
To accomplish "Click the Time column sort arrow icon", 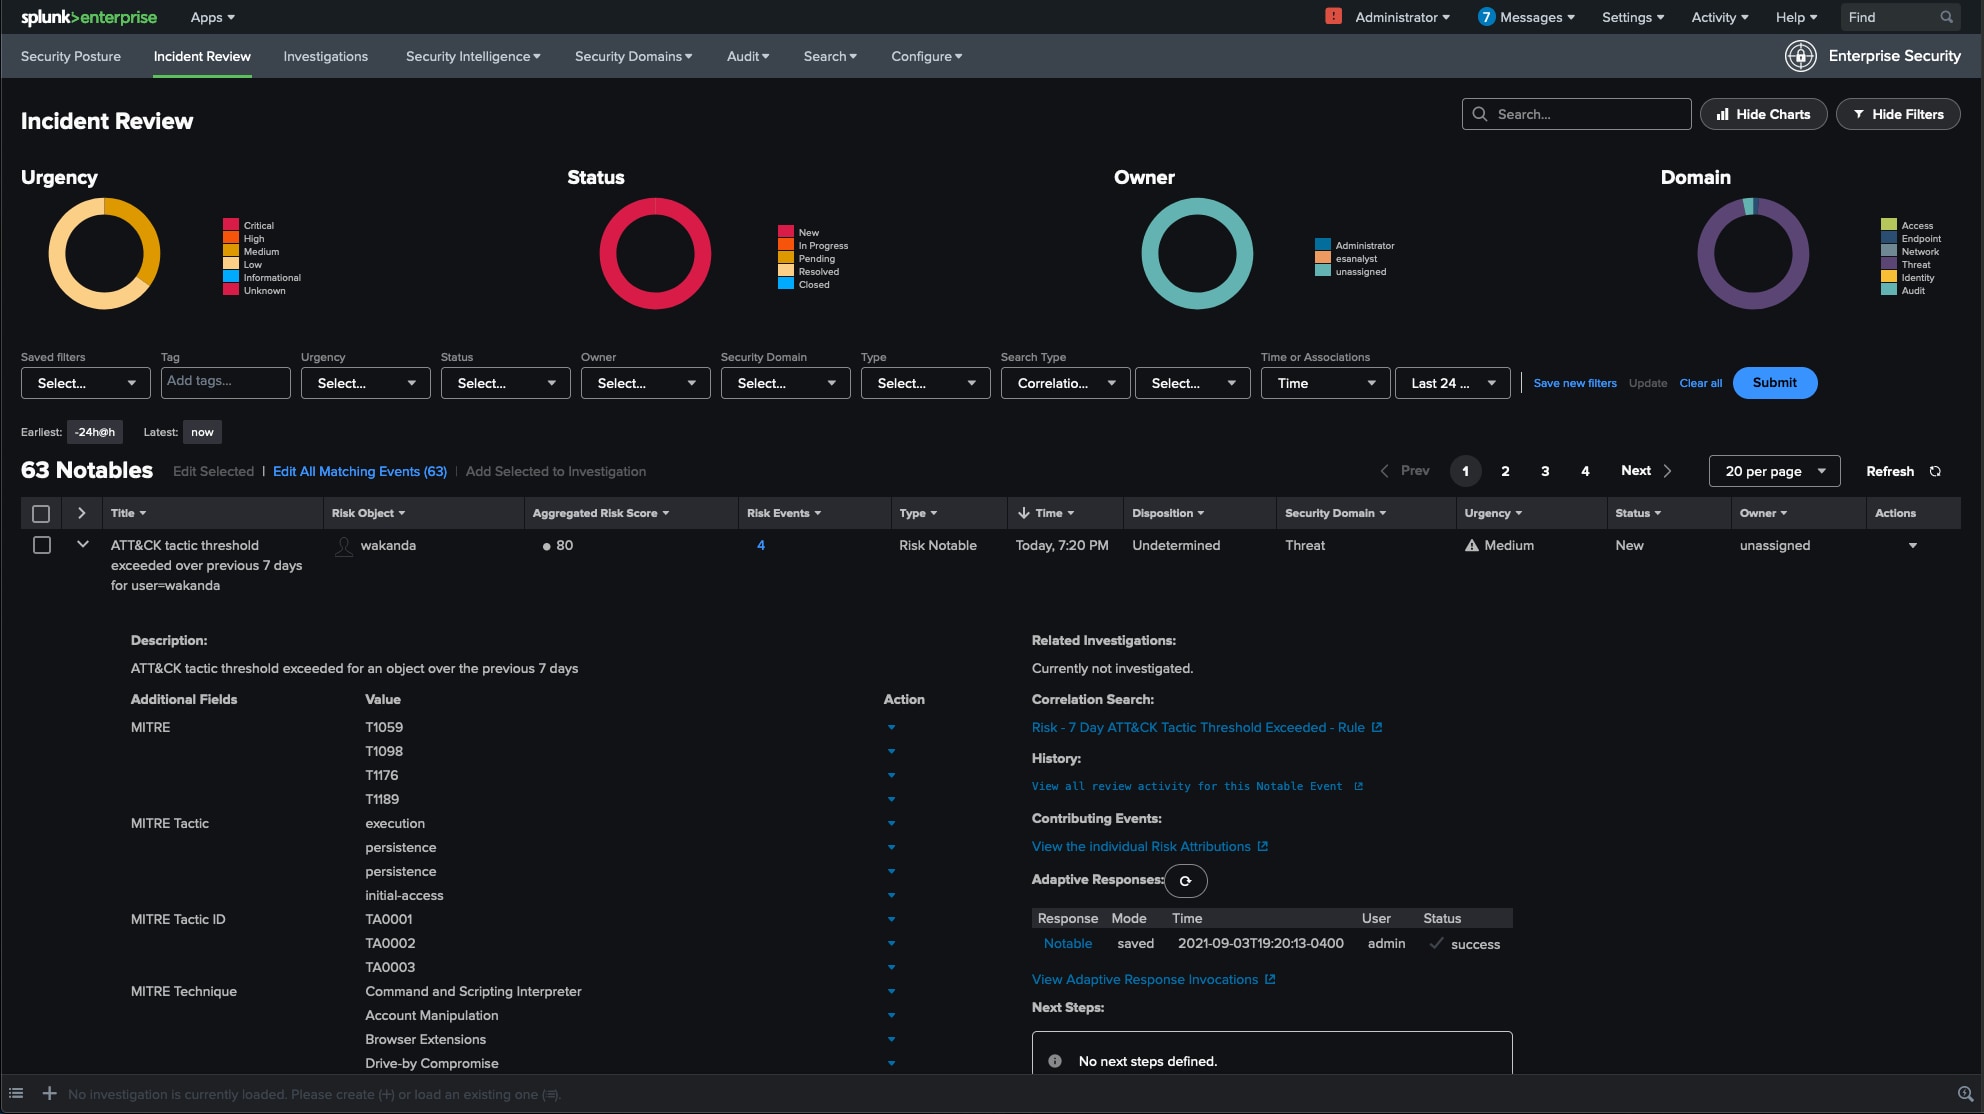I will 1023,513.
